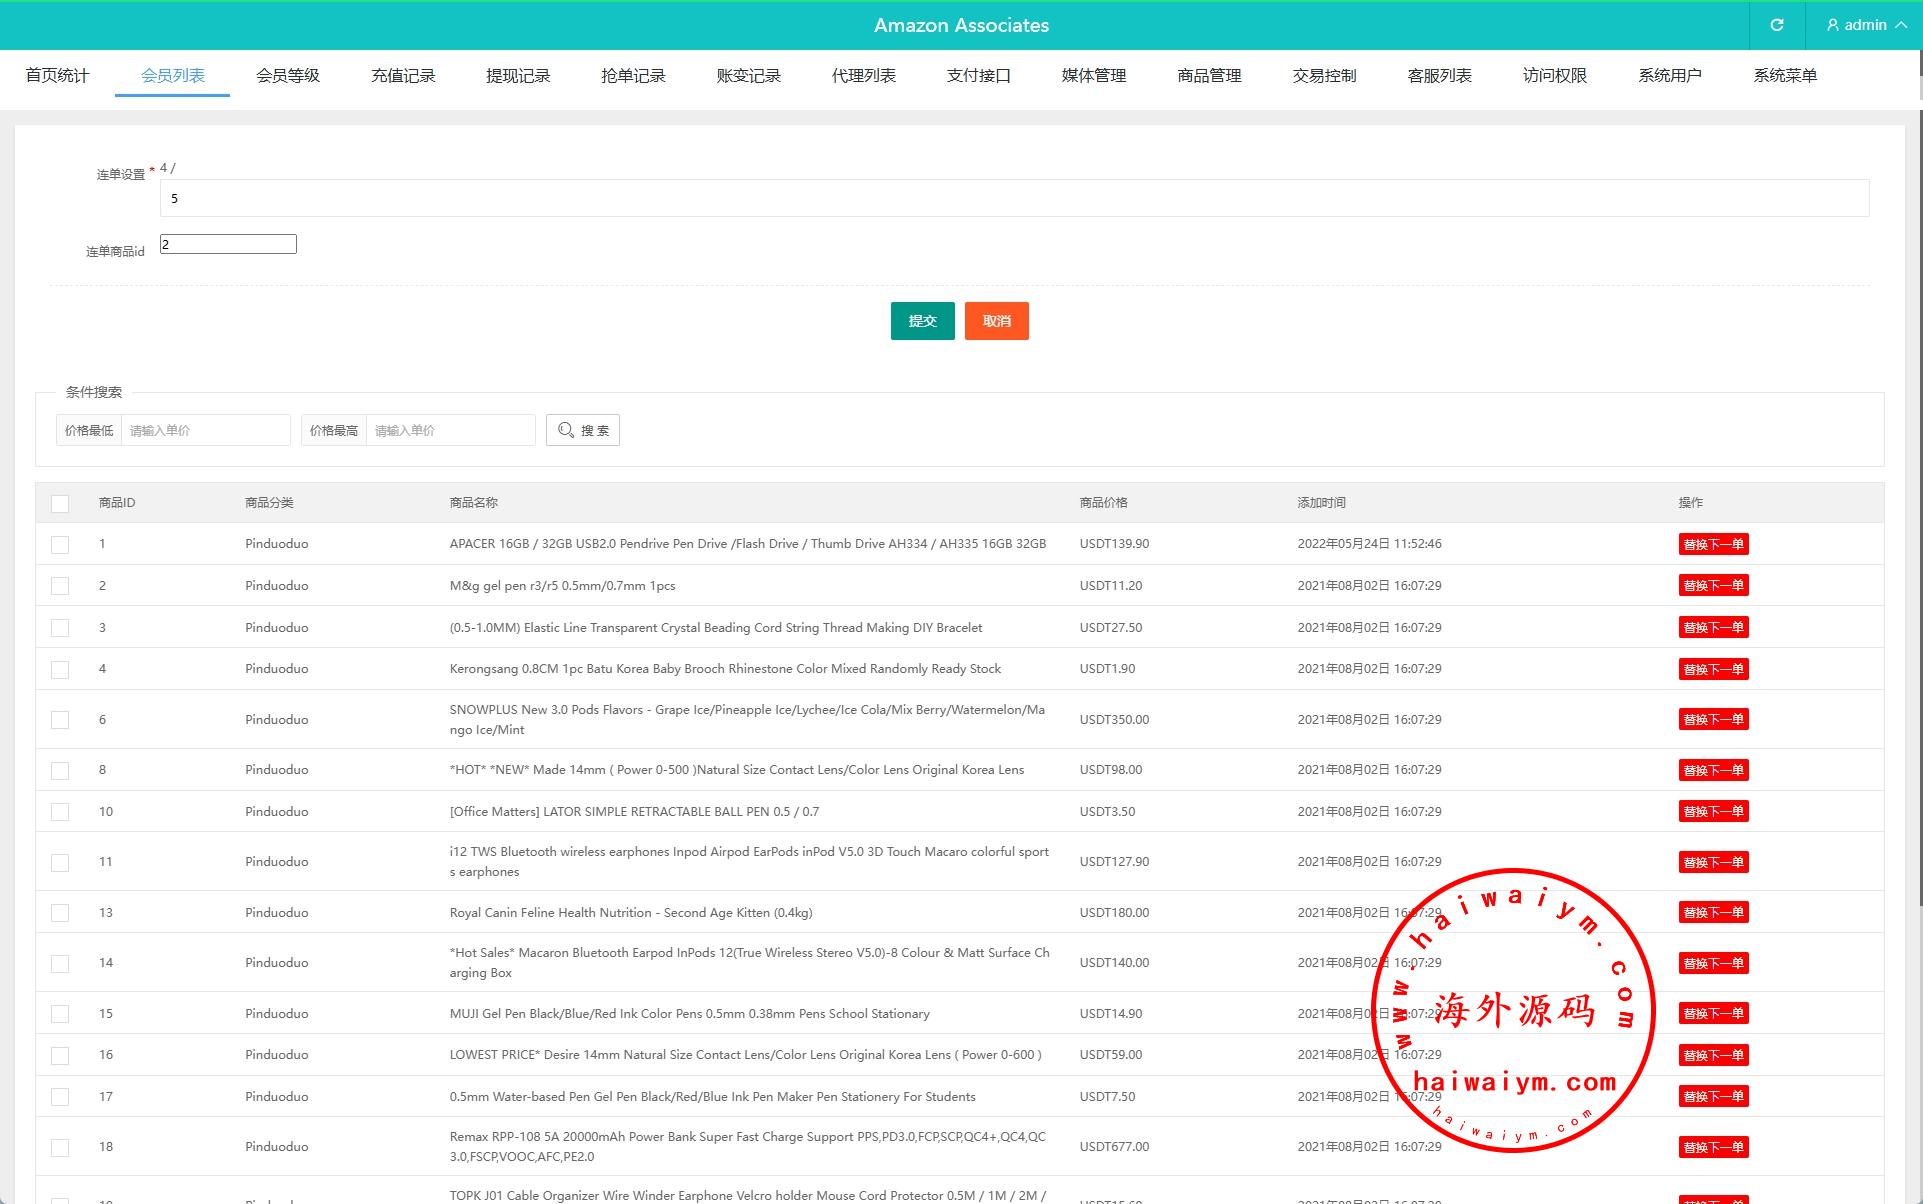Focus the 价格最高 price input
Image resolution: width=1923 pixels, height=1204 pixels.
tap(450, 430)
